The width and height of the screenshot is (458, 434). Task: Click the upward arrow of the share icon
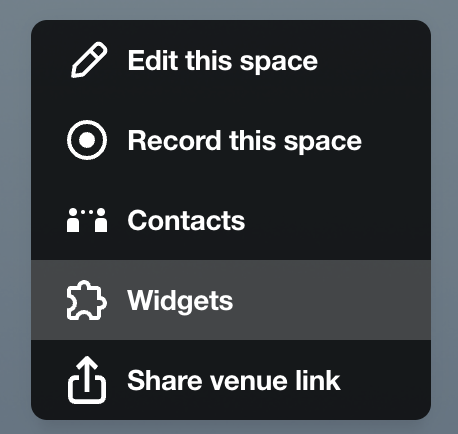(87, 373)
